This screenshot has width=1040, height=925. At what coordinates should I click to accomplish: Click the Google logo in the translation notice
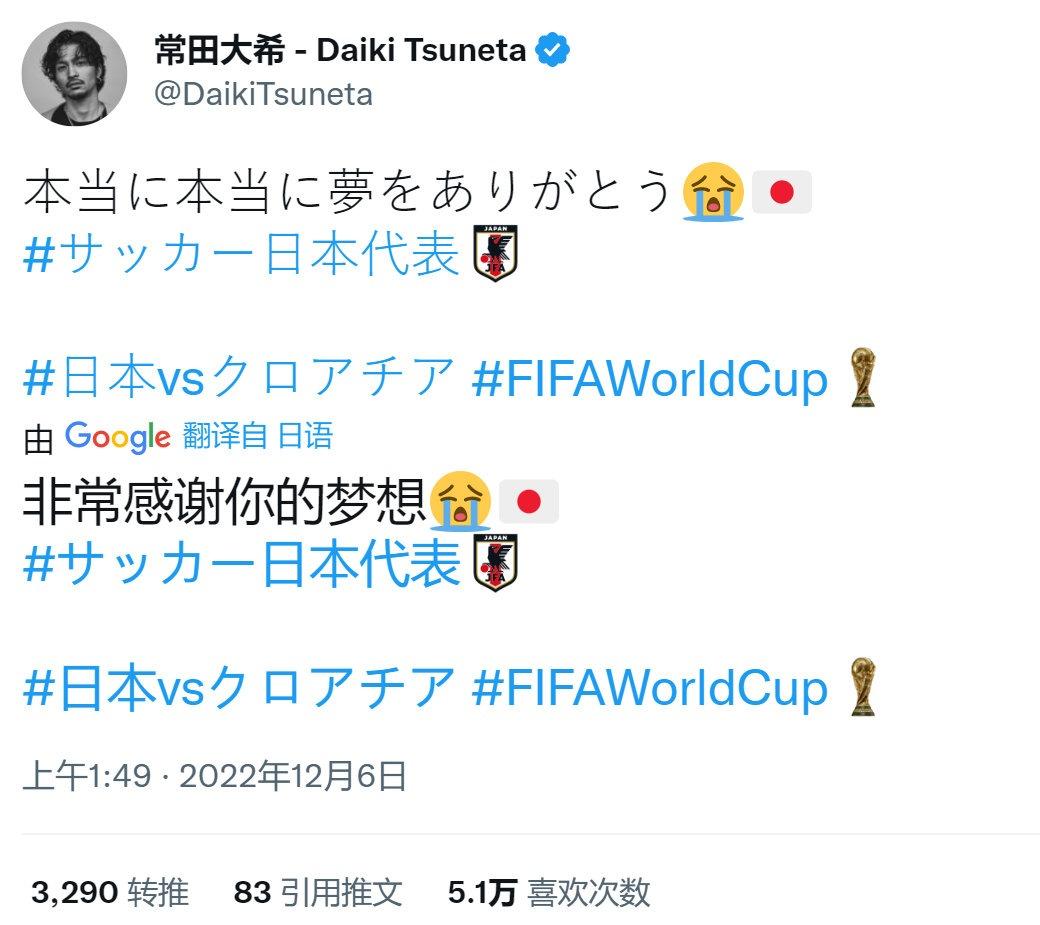117,436
